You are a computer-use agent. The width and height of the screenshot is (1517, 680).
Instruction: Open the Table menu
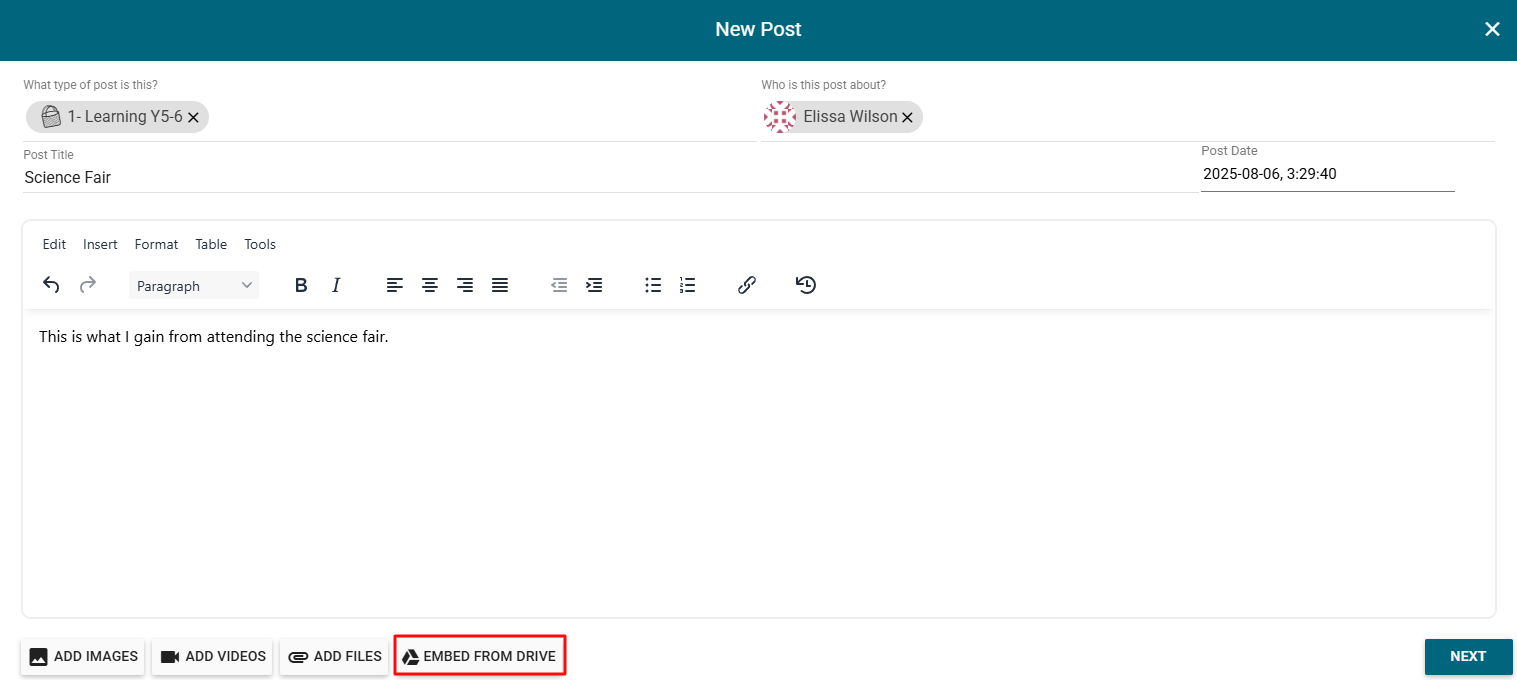pos(211,244)
